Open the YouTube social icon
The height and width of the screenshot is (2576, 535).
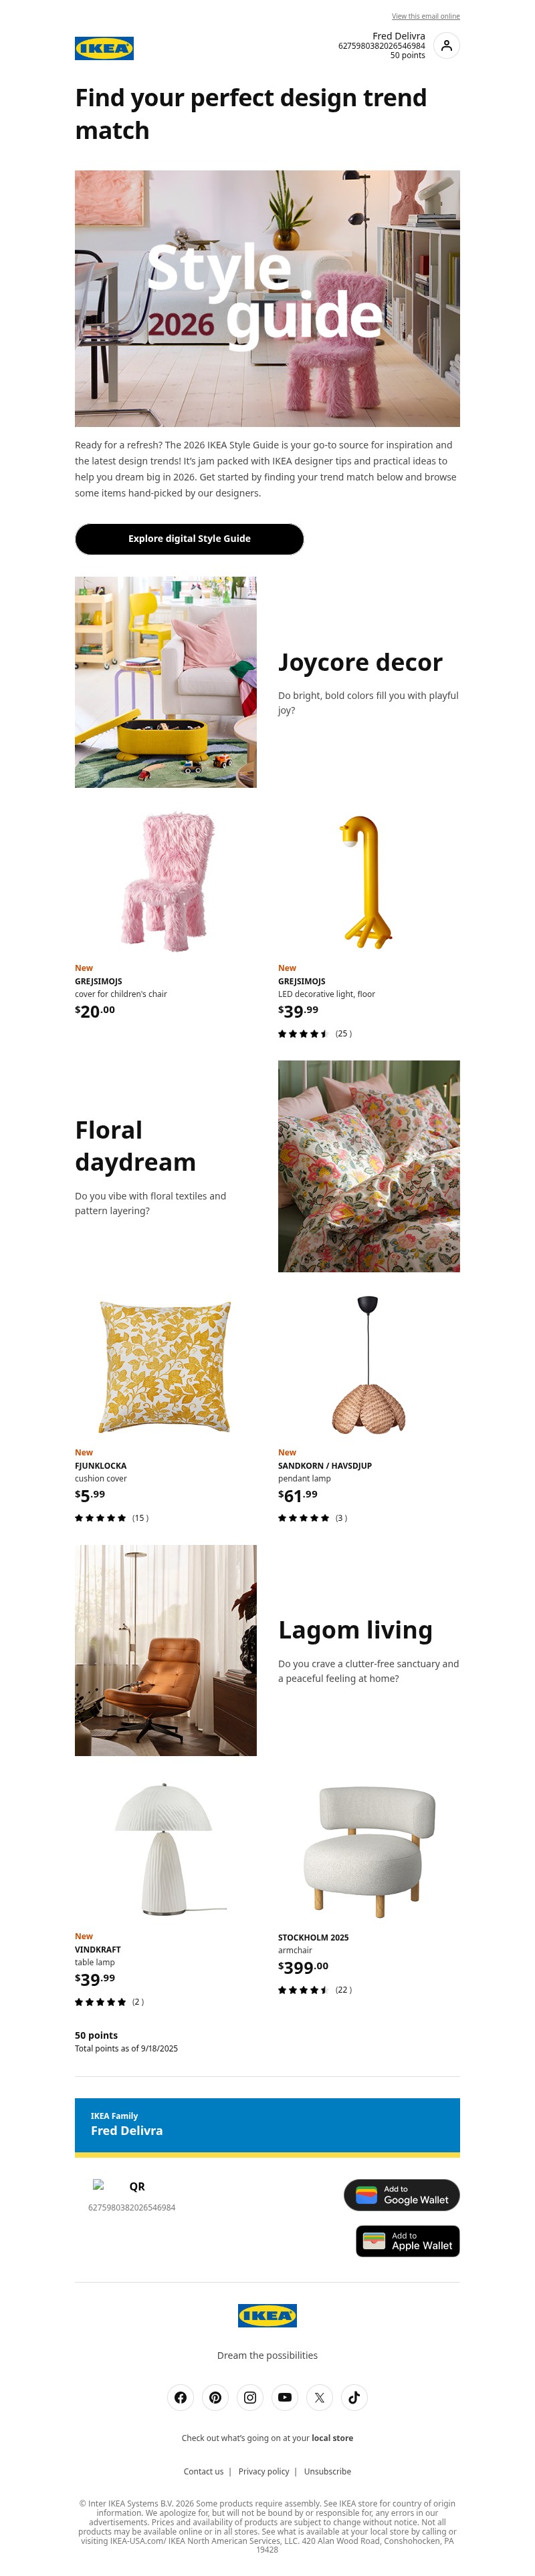(x=285, y=2397)
